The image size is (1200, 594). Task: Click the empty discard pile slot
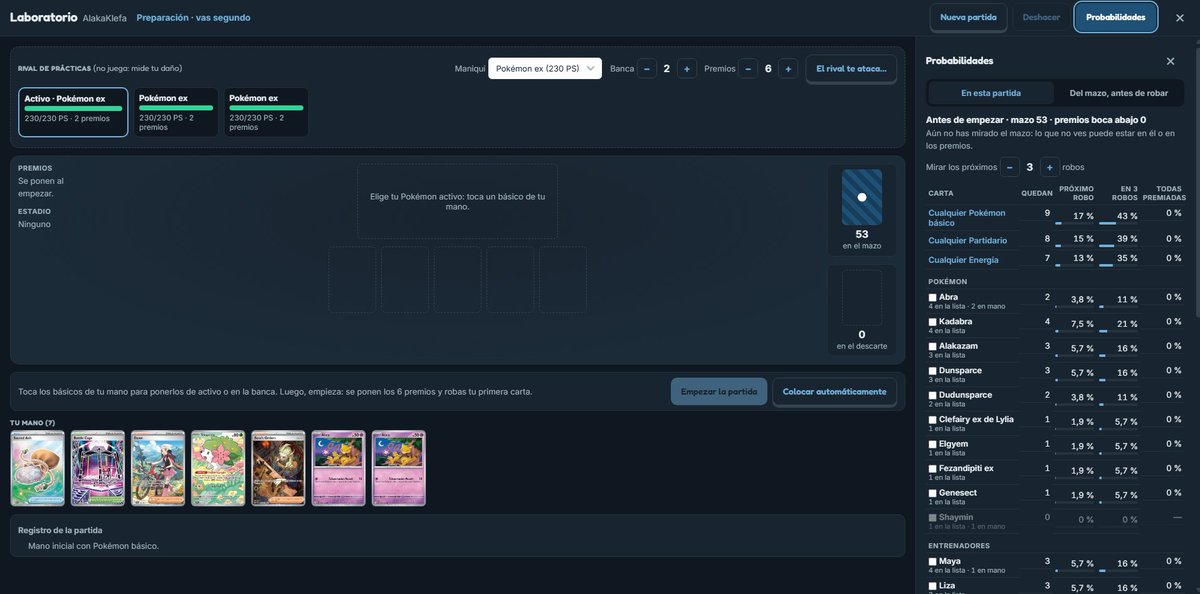[862, 297]
